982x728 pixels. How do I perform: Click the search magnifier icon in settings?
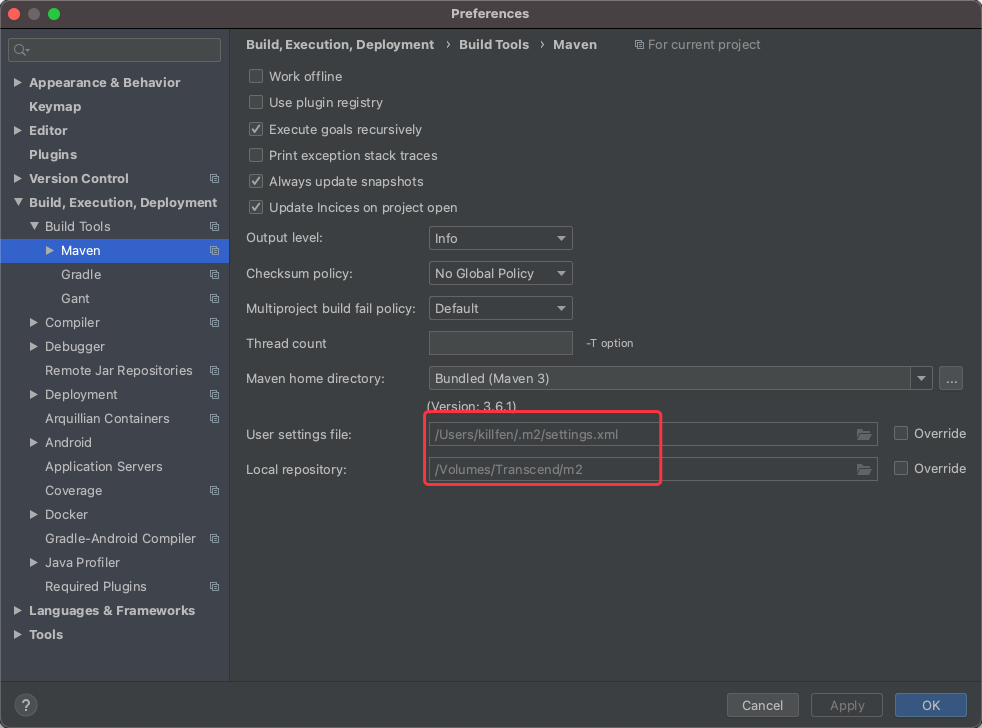coord(21,50)
